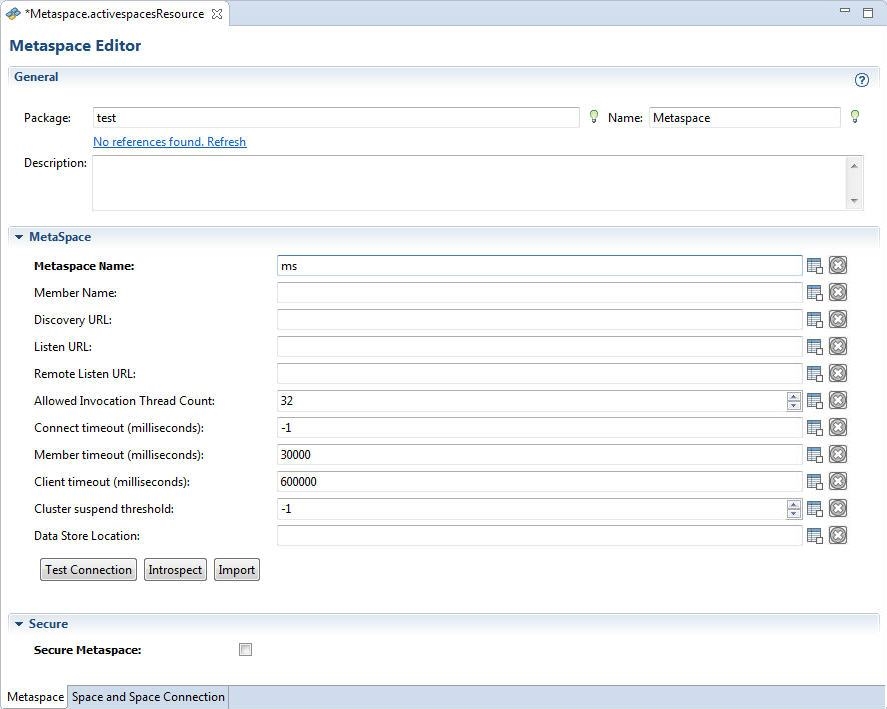Click the Test Connection button
This screenshot has width=887, height=709.
(88, 570)
